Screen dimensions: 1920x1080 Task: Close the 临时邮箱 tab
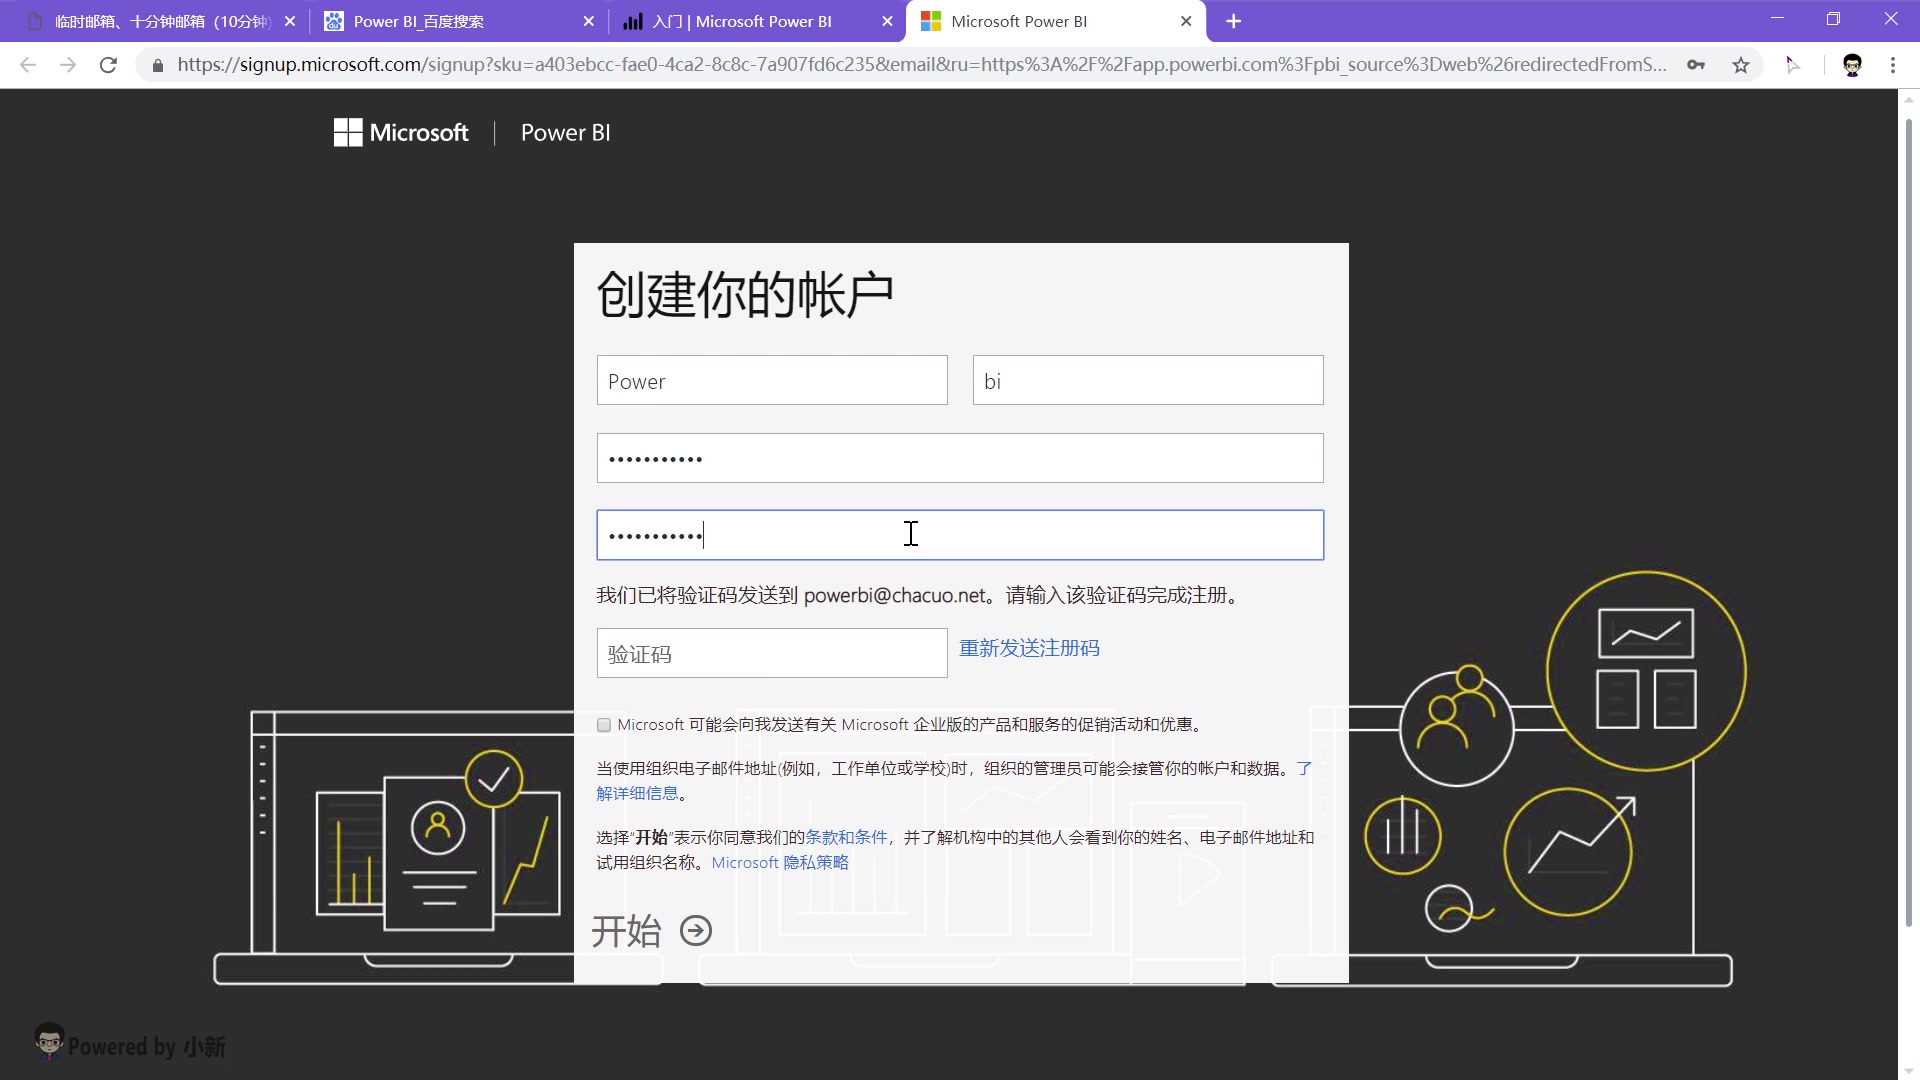coord(290,21)
